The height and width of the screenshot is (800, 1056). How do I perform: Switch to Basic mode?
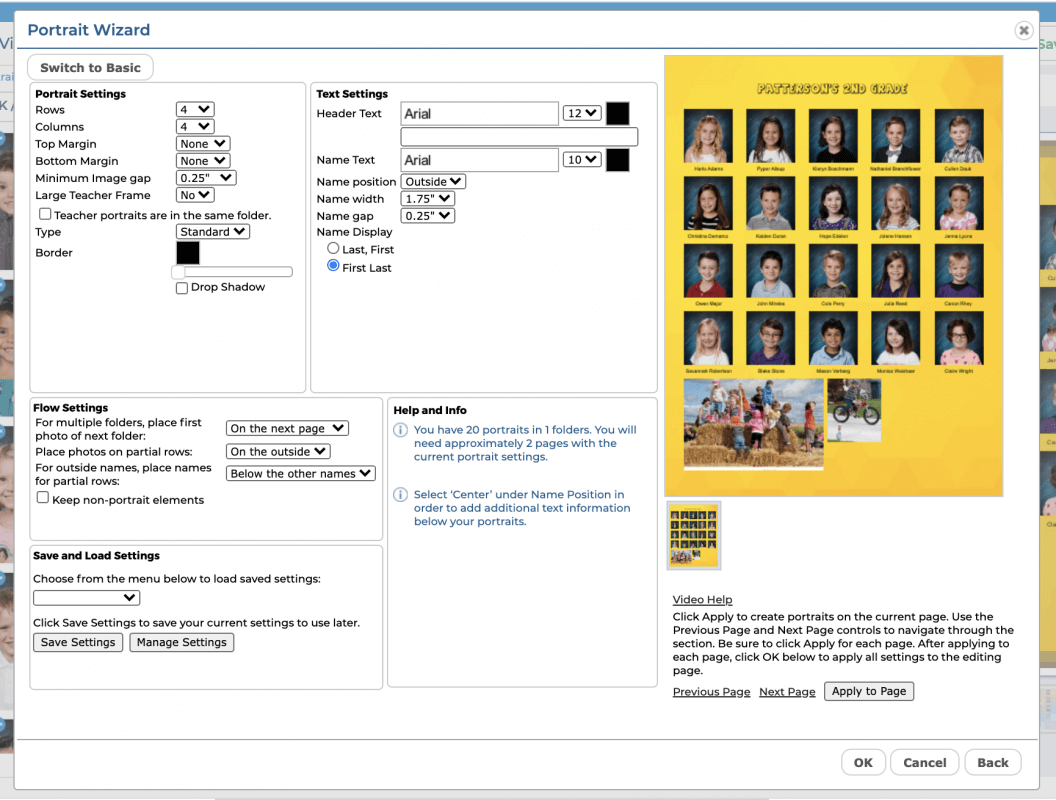[91, 68]
